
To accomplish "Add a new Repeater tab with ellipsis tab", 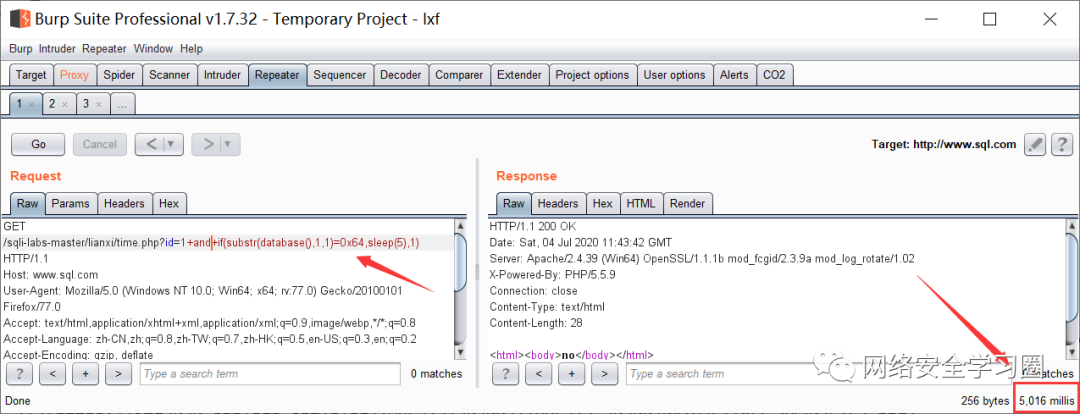I will tap(122, 104).
